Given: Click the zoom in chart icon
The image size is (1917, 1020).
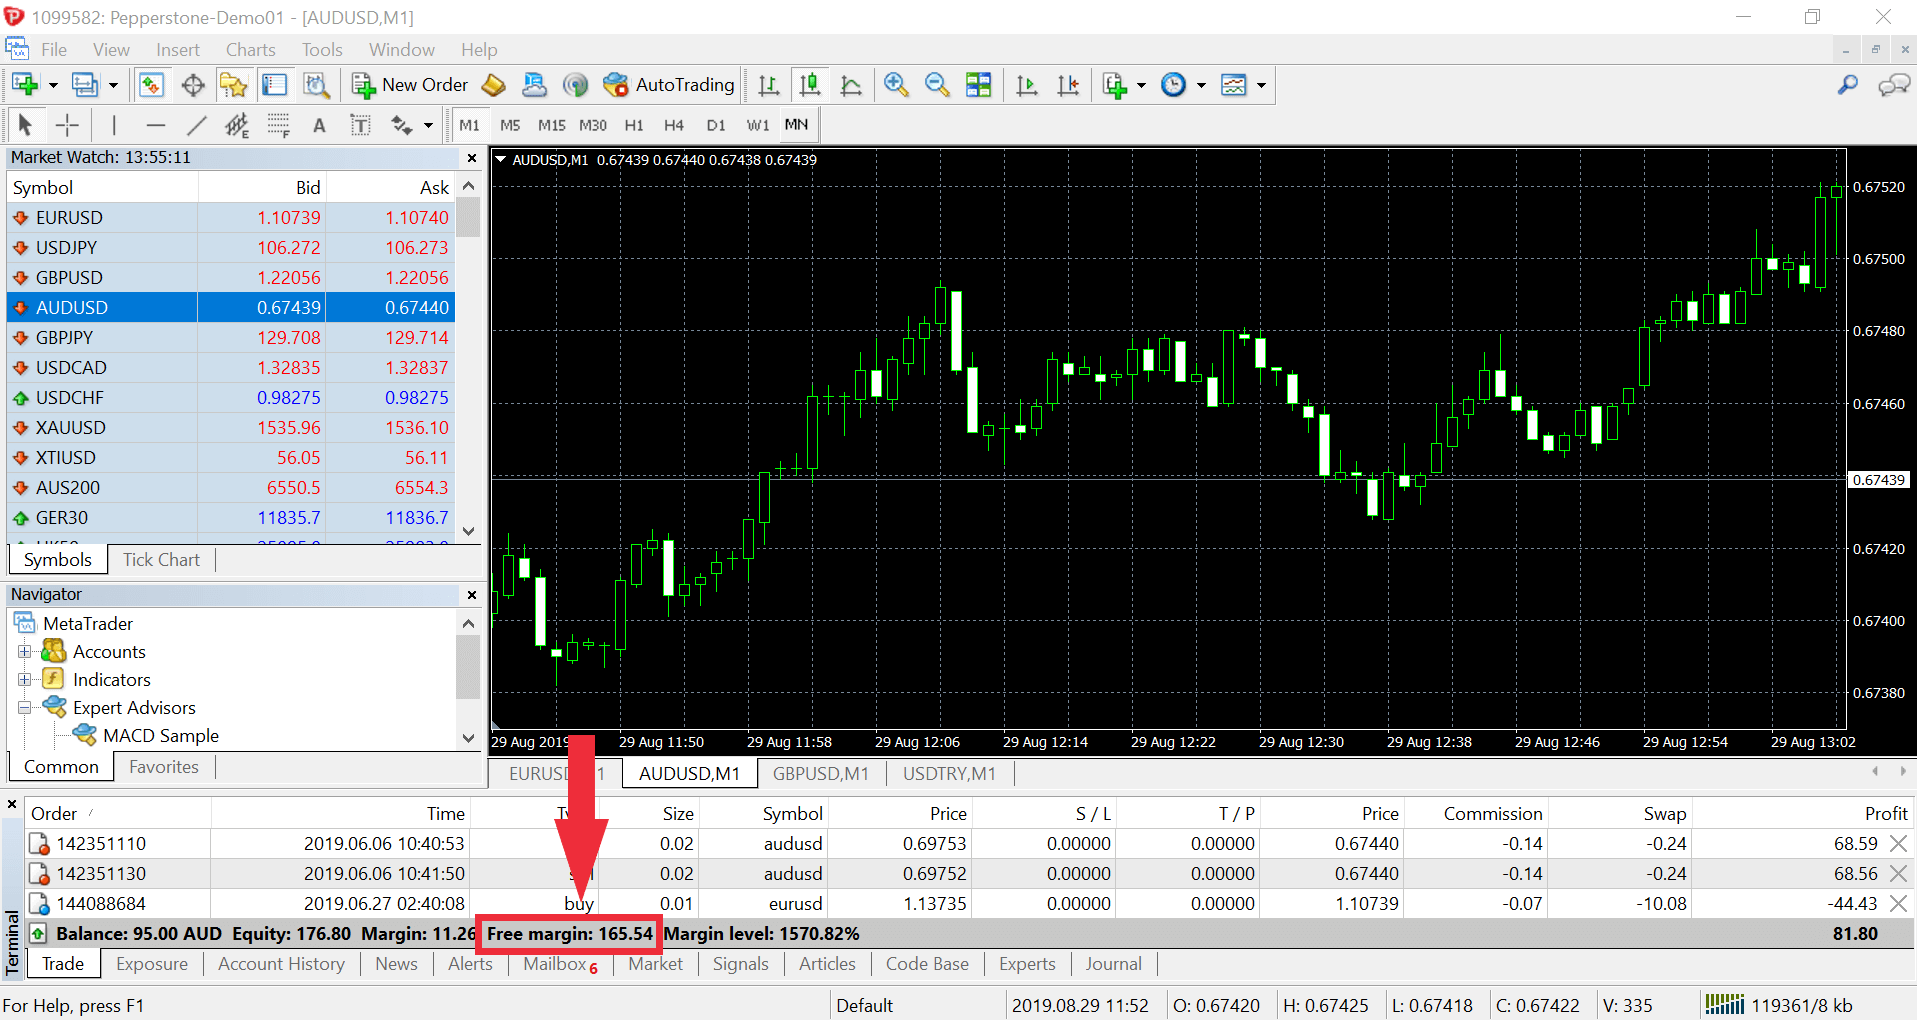Looking at the screenshot, I should (896, 85).
